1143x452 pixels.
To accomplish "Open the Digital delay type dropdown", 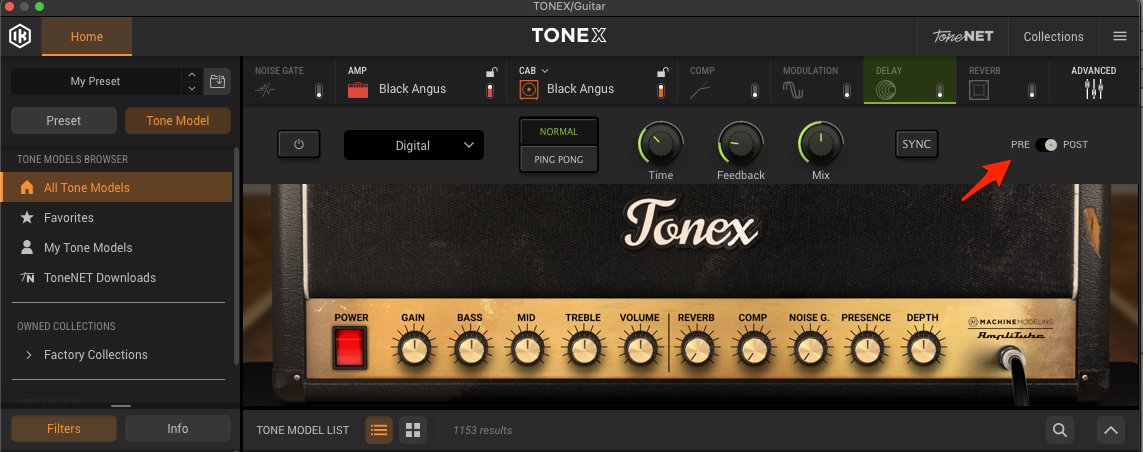I will coord(414,145).
